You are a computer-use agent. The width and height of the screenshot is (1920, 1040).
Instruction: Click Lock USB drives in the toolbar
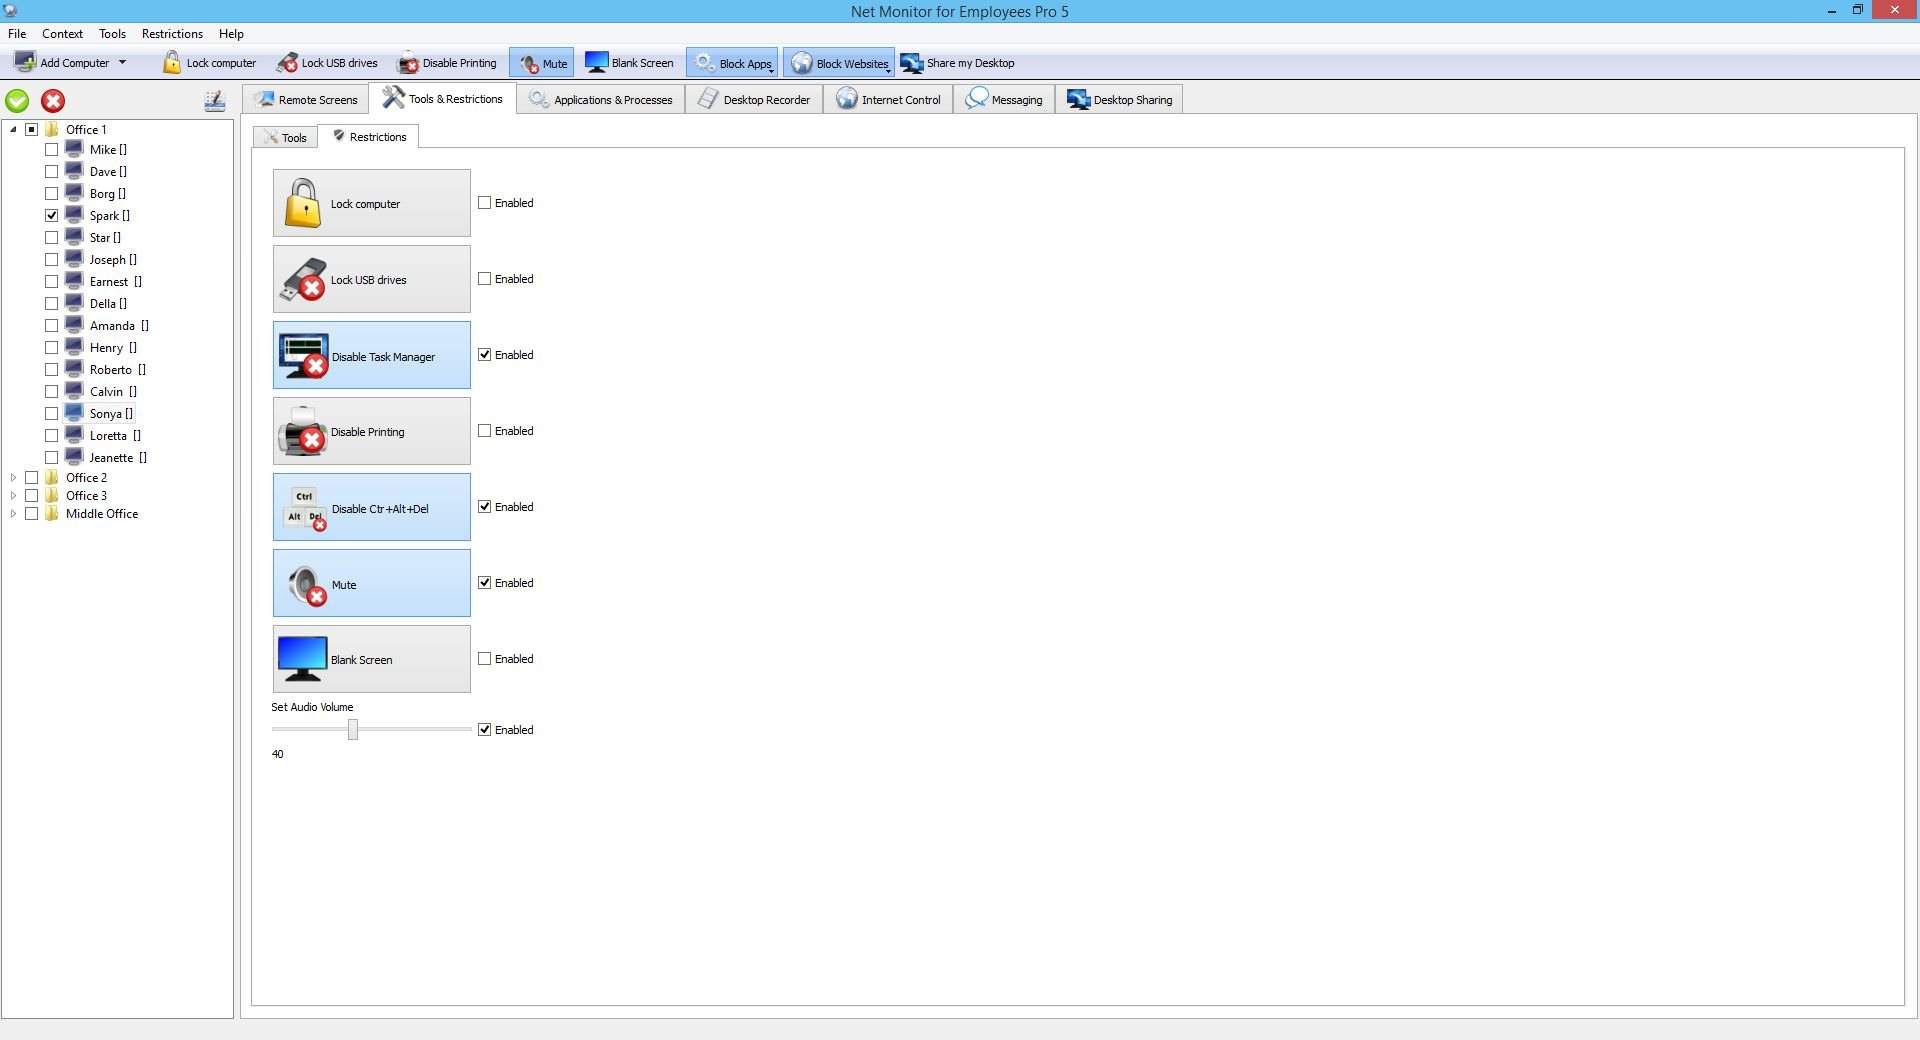(x=327, y=63)
